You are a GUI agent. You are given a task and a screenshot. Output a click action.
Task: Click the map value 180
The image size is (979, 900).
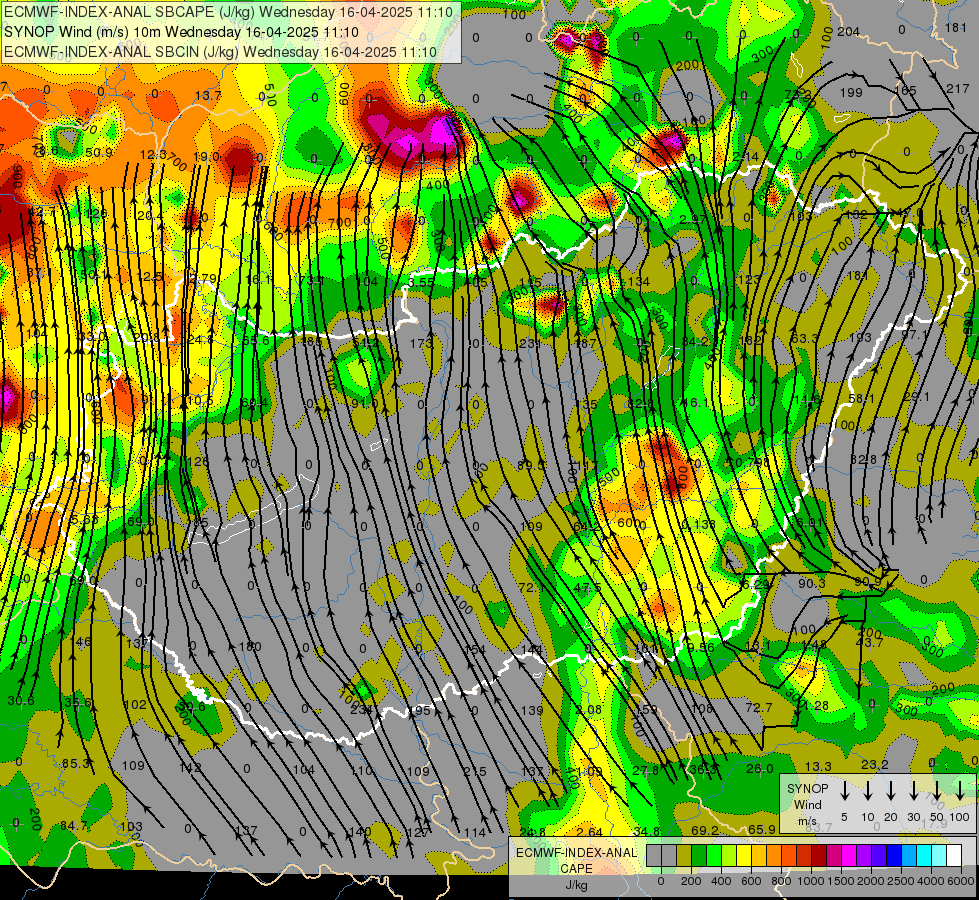tap(250, 646)
